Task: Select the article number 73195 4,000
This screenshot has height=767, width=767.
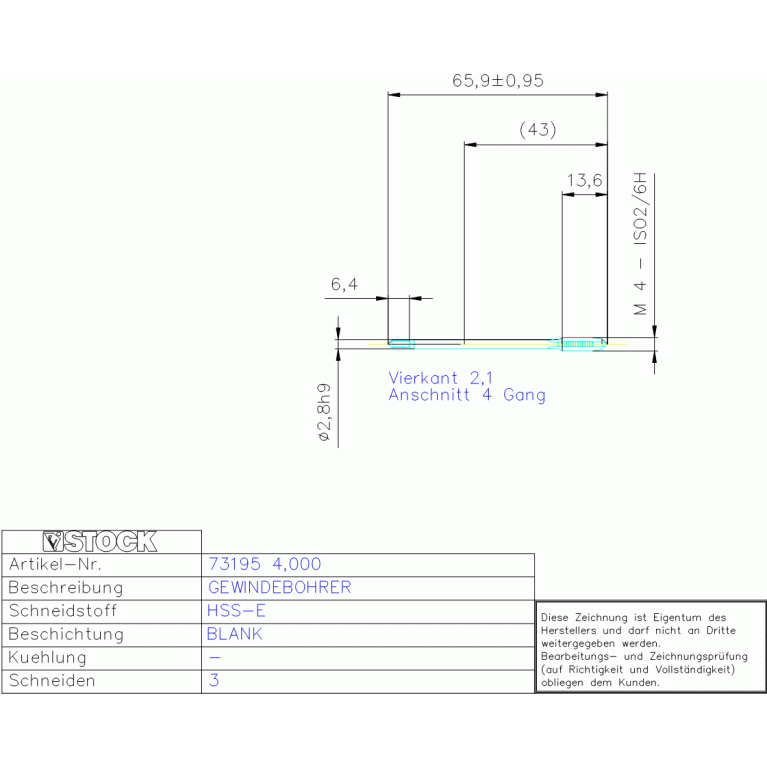Action: pos(265,564)
